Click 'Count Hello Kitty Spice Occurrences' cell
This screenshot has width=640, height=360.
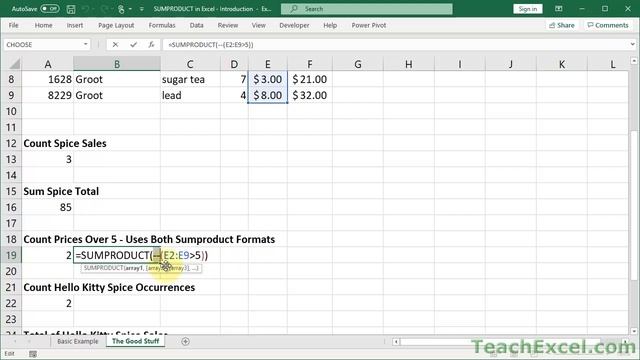(x=109, y=287)
